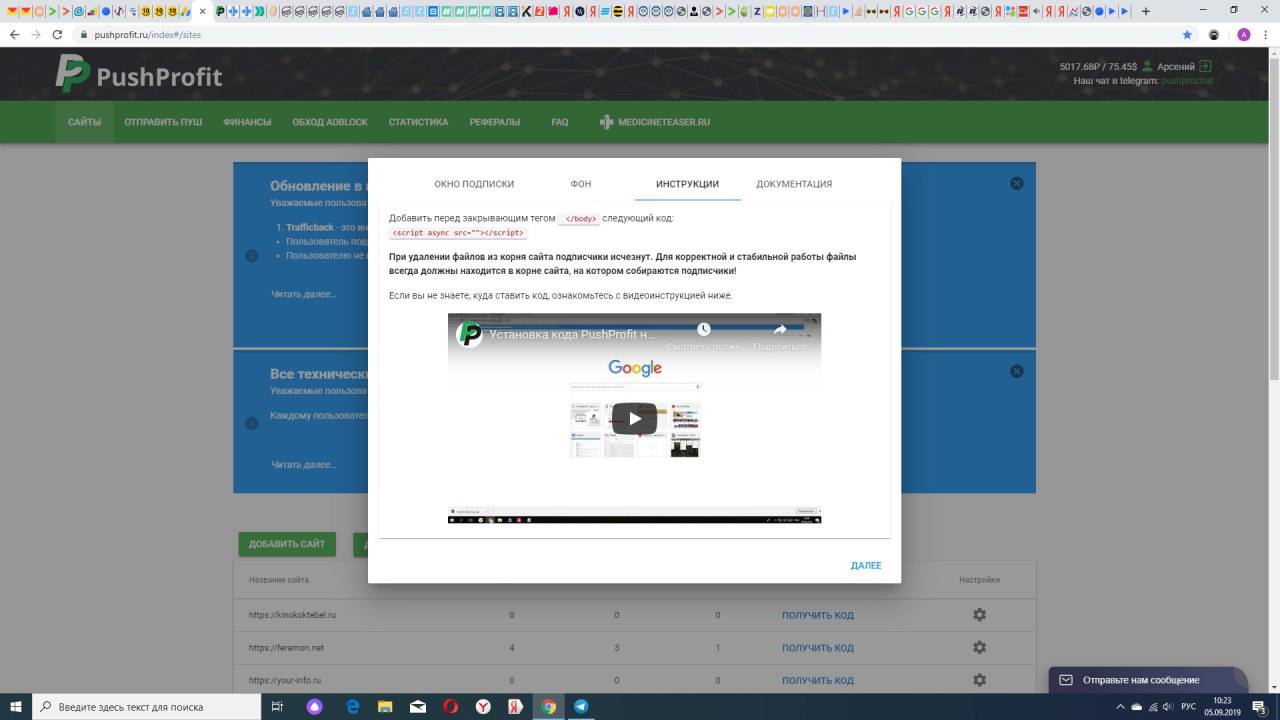Open the Mail app from taskbar

(x=418, y=706)
